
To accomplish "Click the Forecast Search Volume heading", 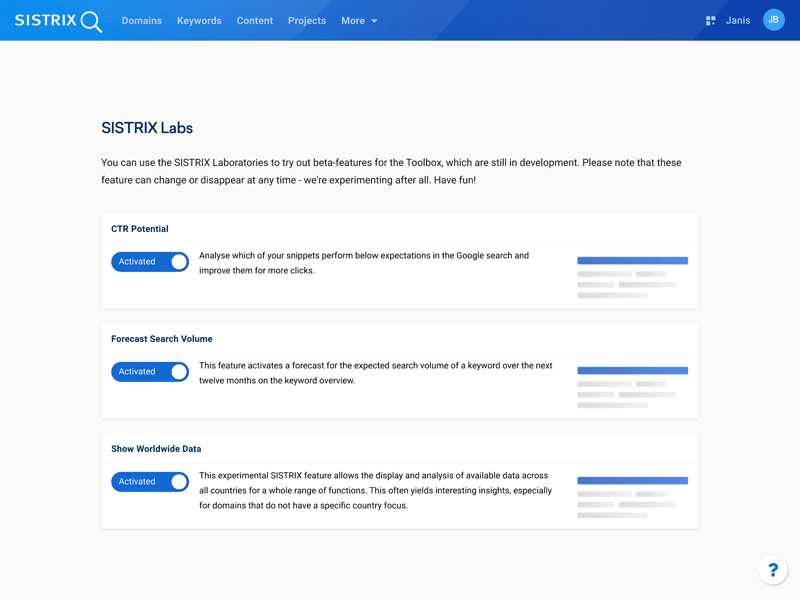I will [x=161, y=339].
